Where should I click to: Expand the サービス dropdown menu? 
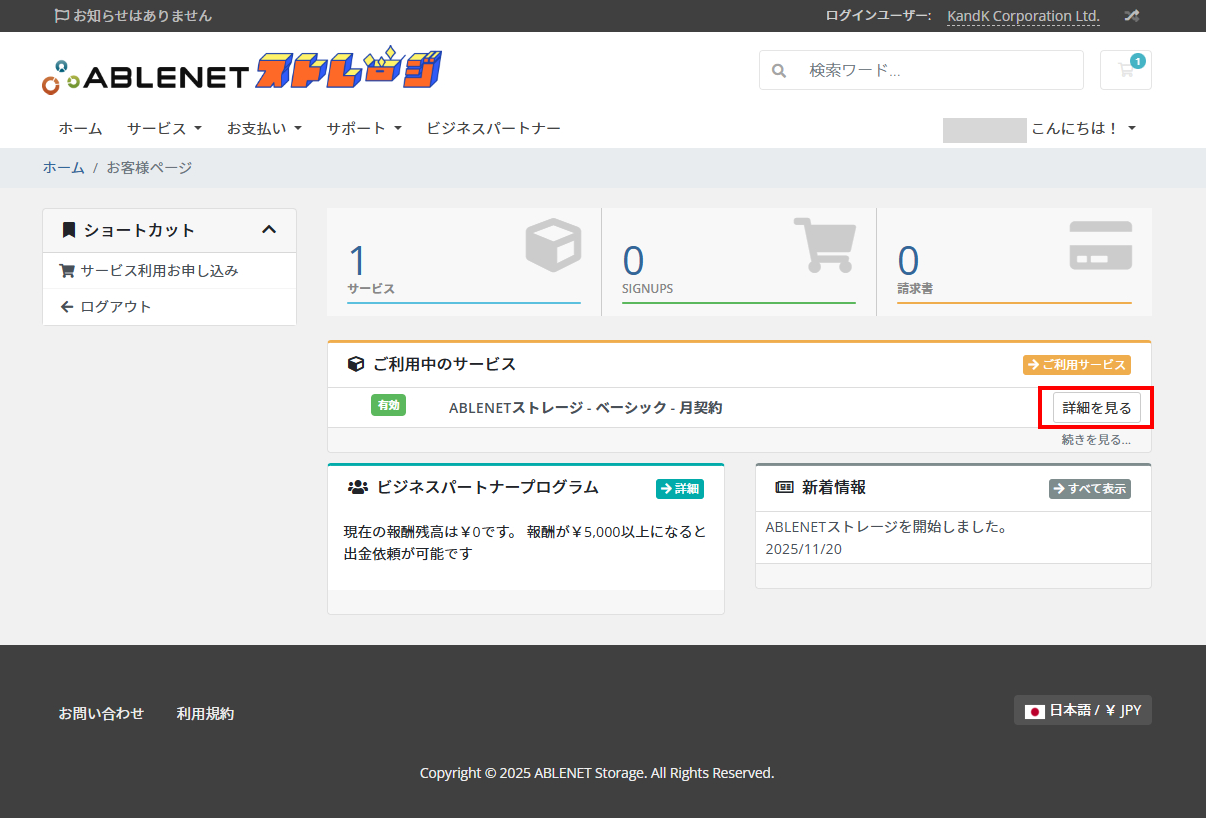tap(164, 128)
